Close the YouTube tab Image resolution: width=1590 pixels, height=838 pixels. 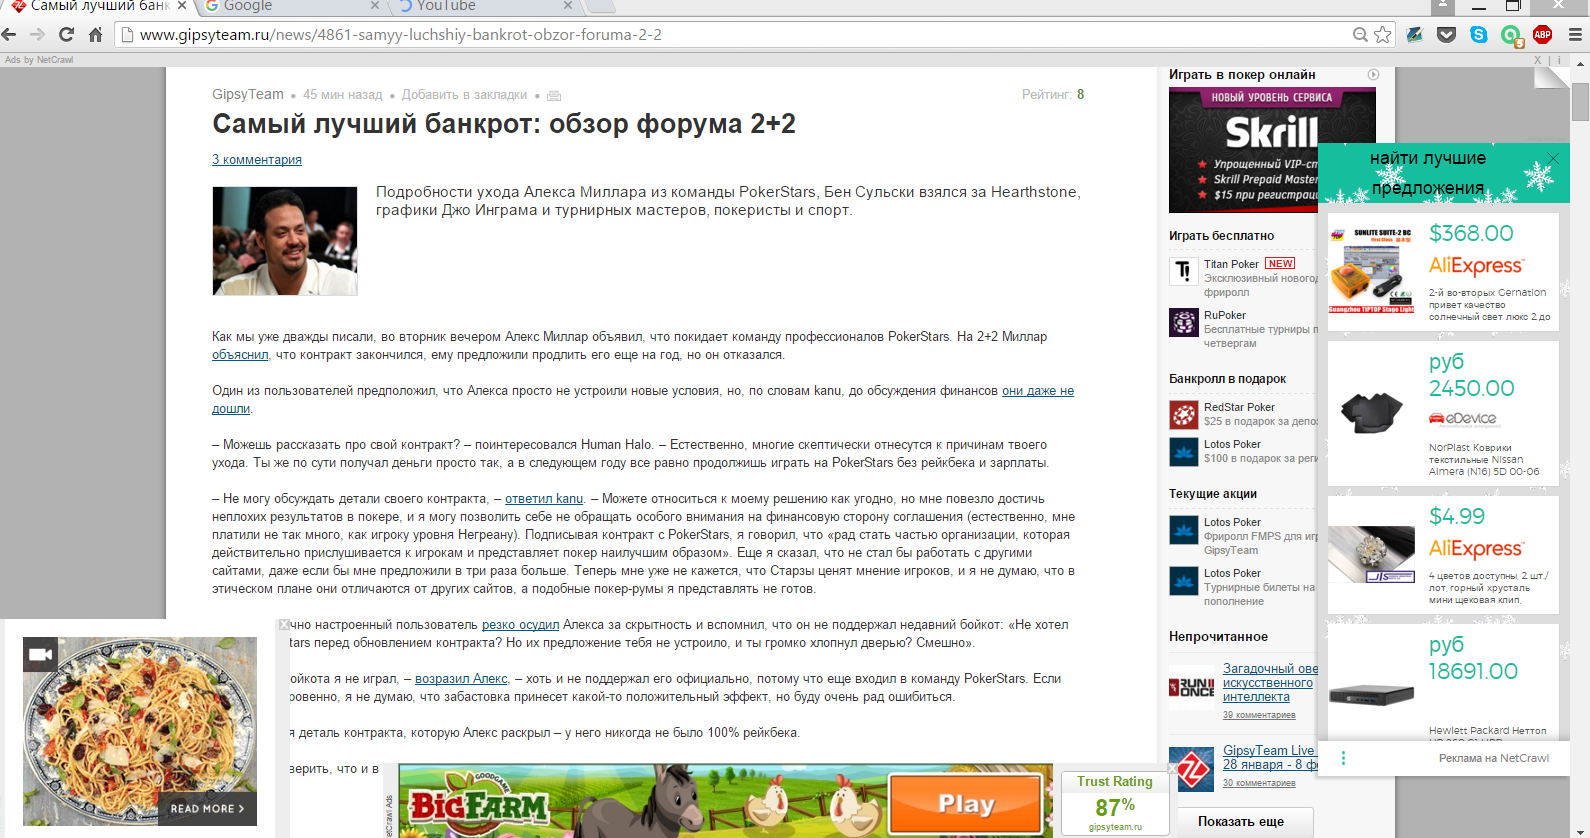568,6
